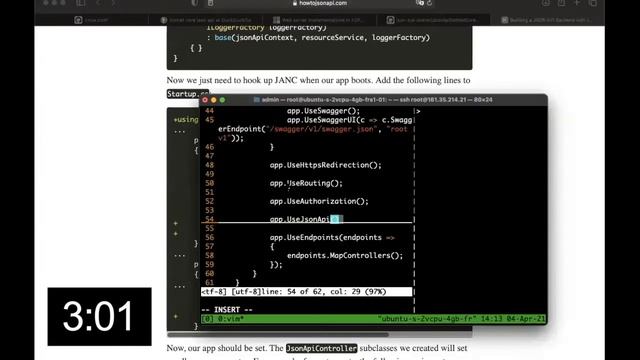Click the green zoom button of terminal
This screenshot has width=640, height=360.
(x=222, y=100)
